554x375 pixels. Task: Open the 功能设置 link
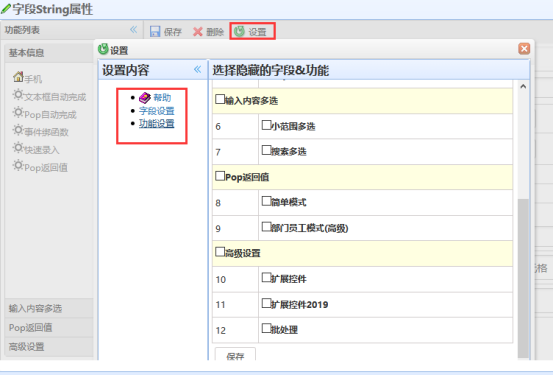157,124
